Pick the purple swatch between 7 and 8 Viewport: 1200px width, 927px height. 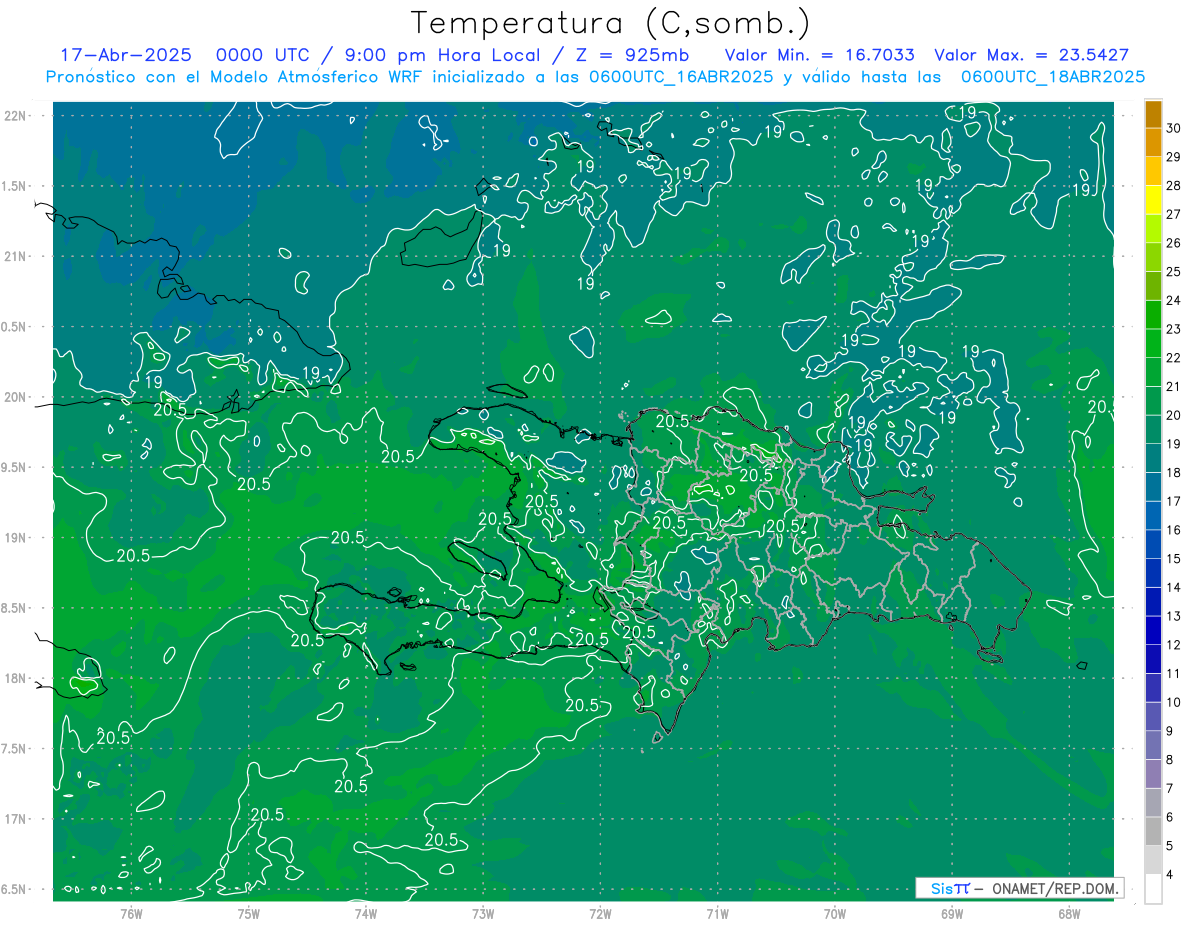1153,775
